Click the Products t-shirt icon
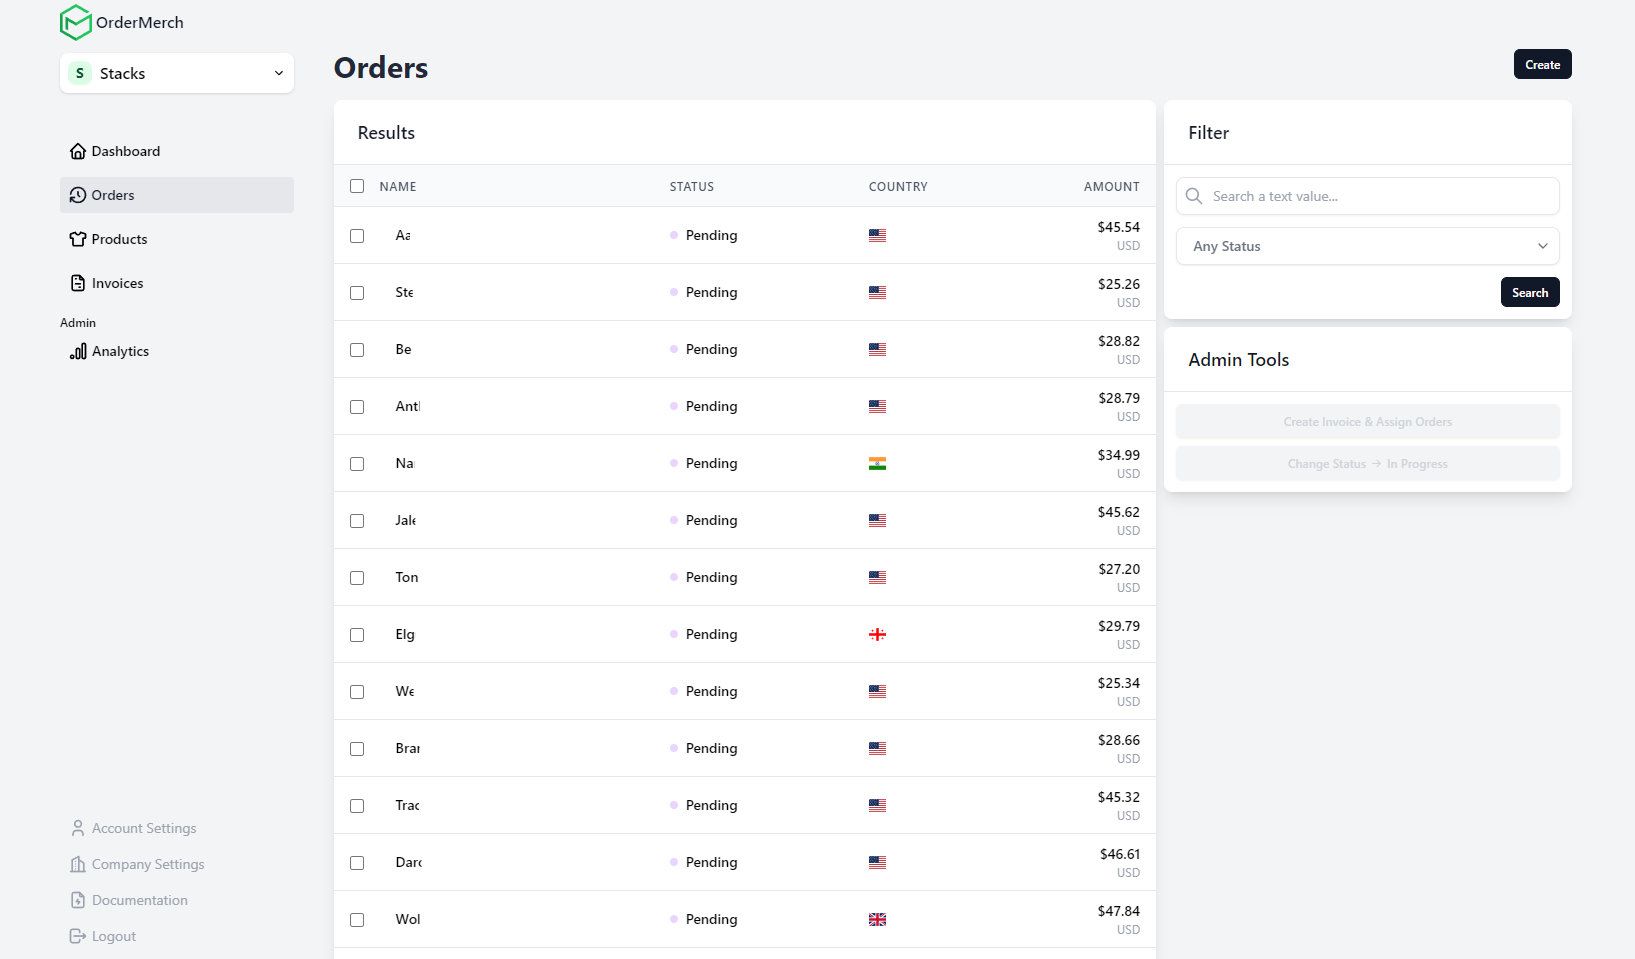The image size is (1635, 959). click(x=78, y=239)
